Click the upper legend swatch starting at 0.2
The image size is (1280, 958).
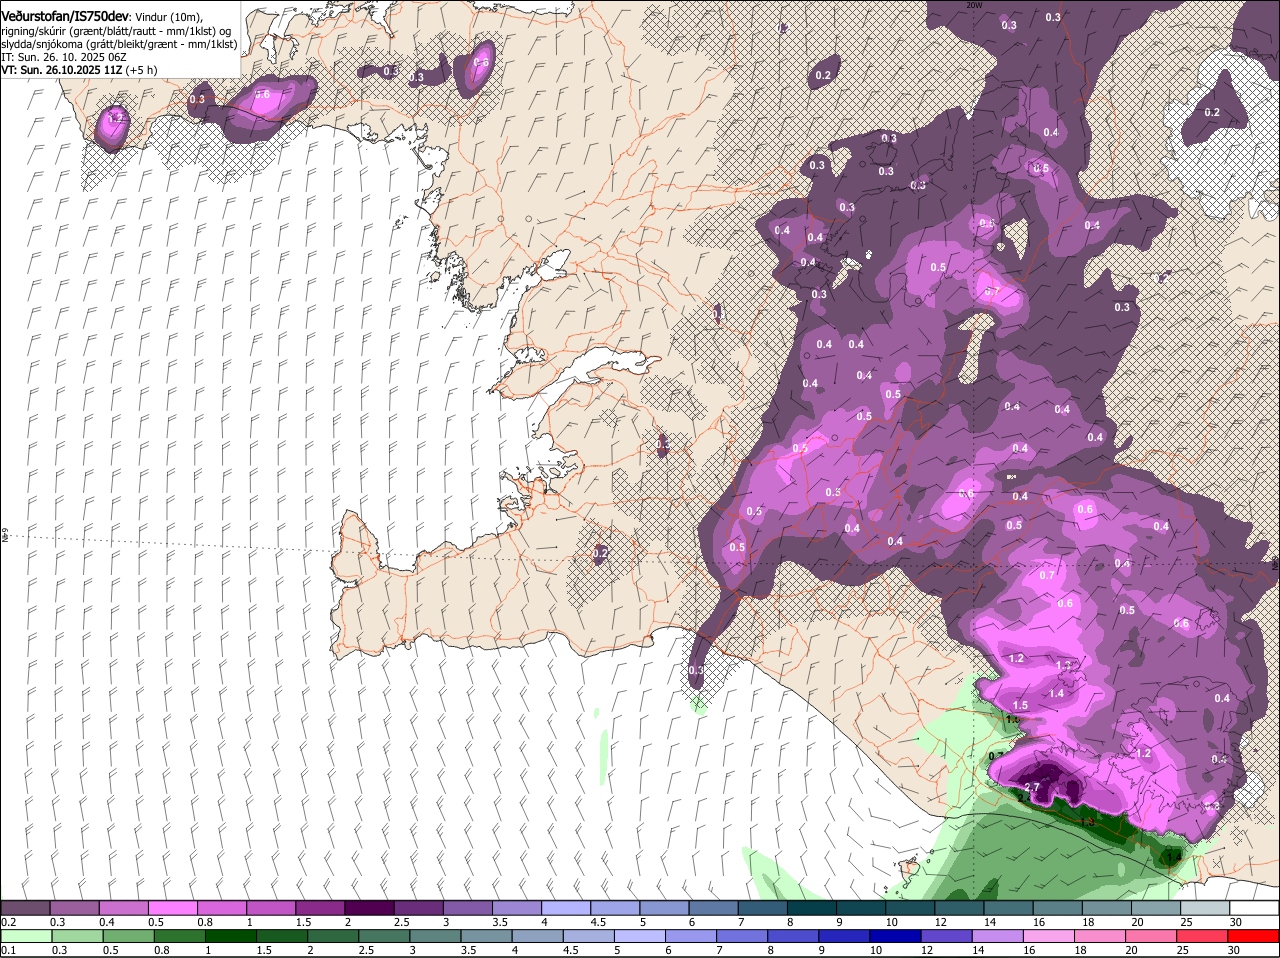coord(26,907)
